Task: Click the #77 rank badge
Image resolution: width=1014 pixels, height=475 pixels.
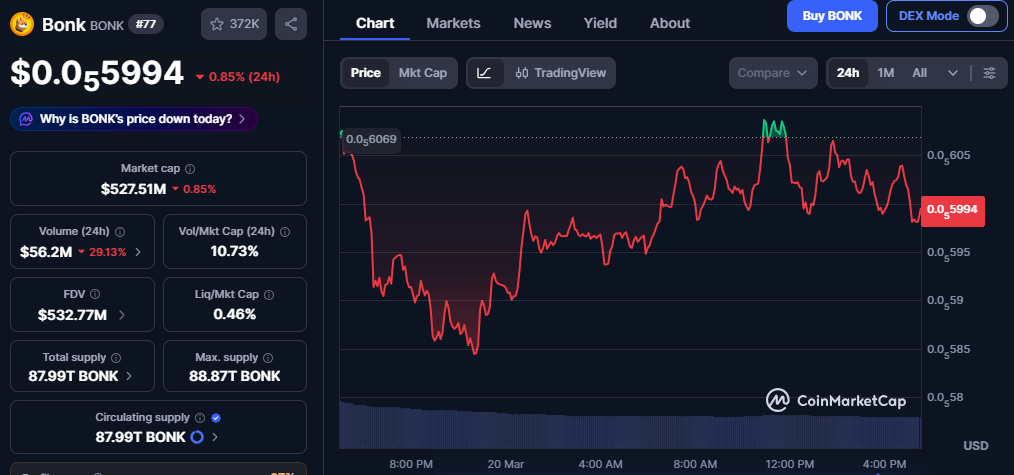Action: [x=146, y=25]
